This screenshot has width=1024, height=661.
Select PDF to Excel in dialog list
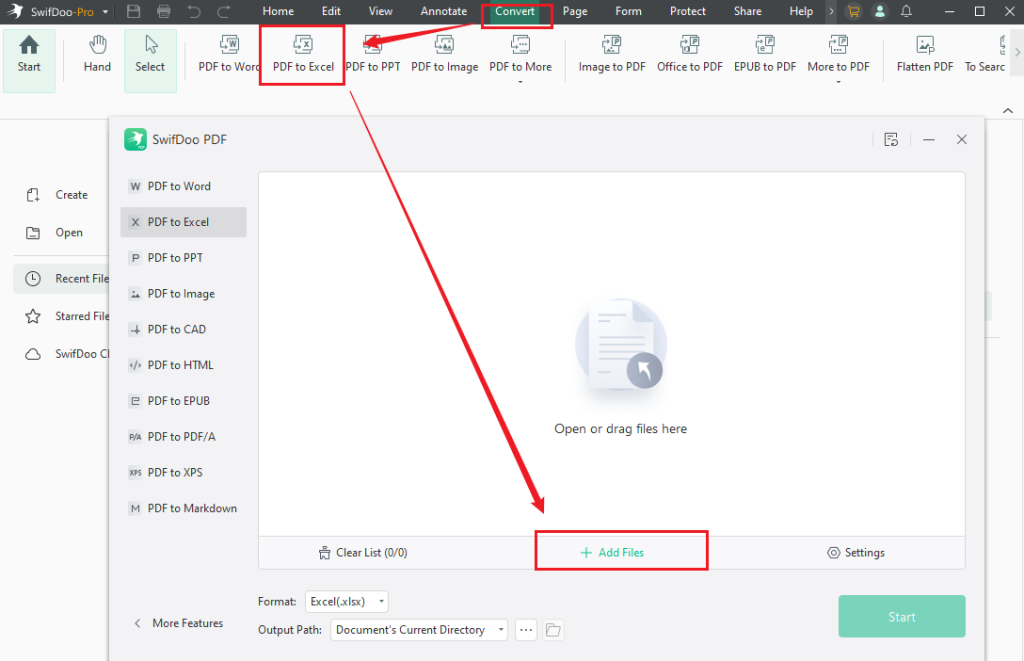pos(184,222)
